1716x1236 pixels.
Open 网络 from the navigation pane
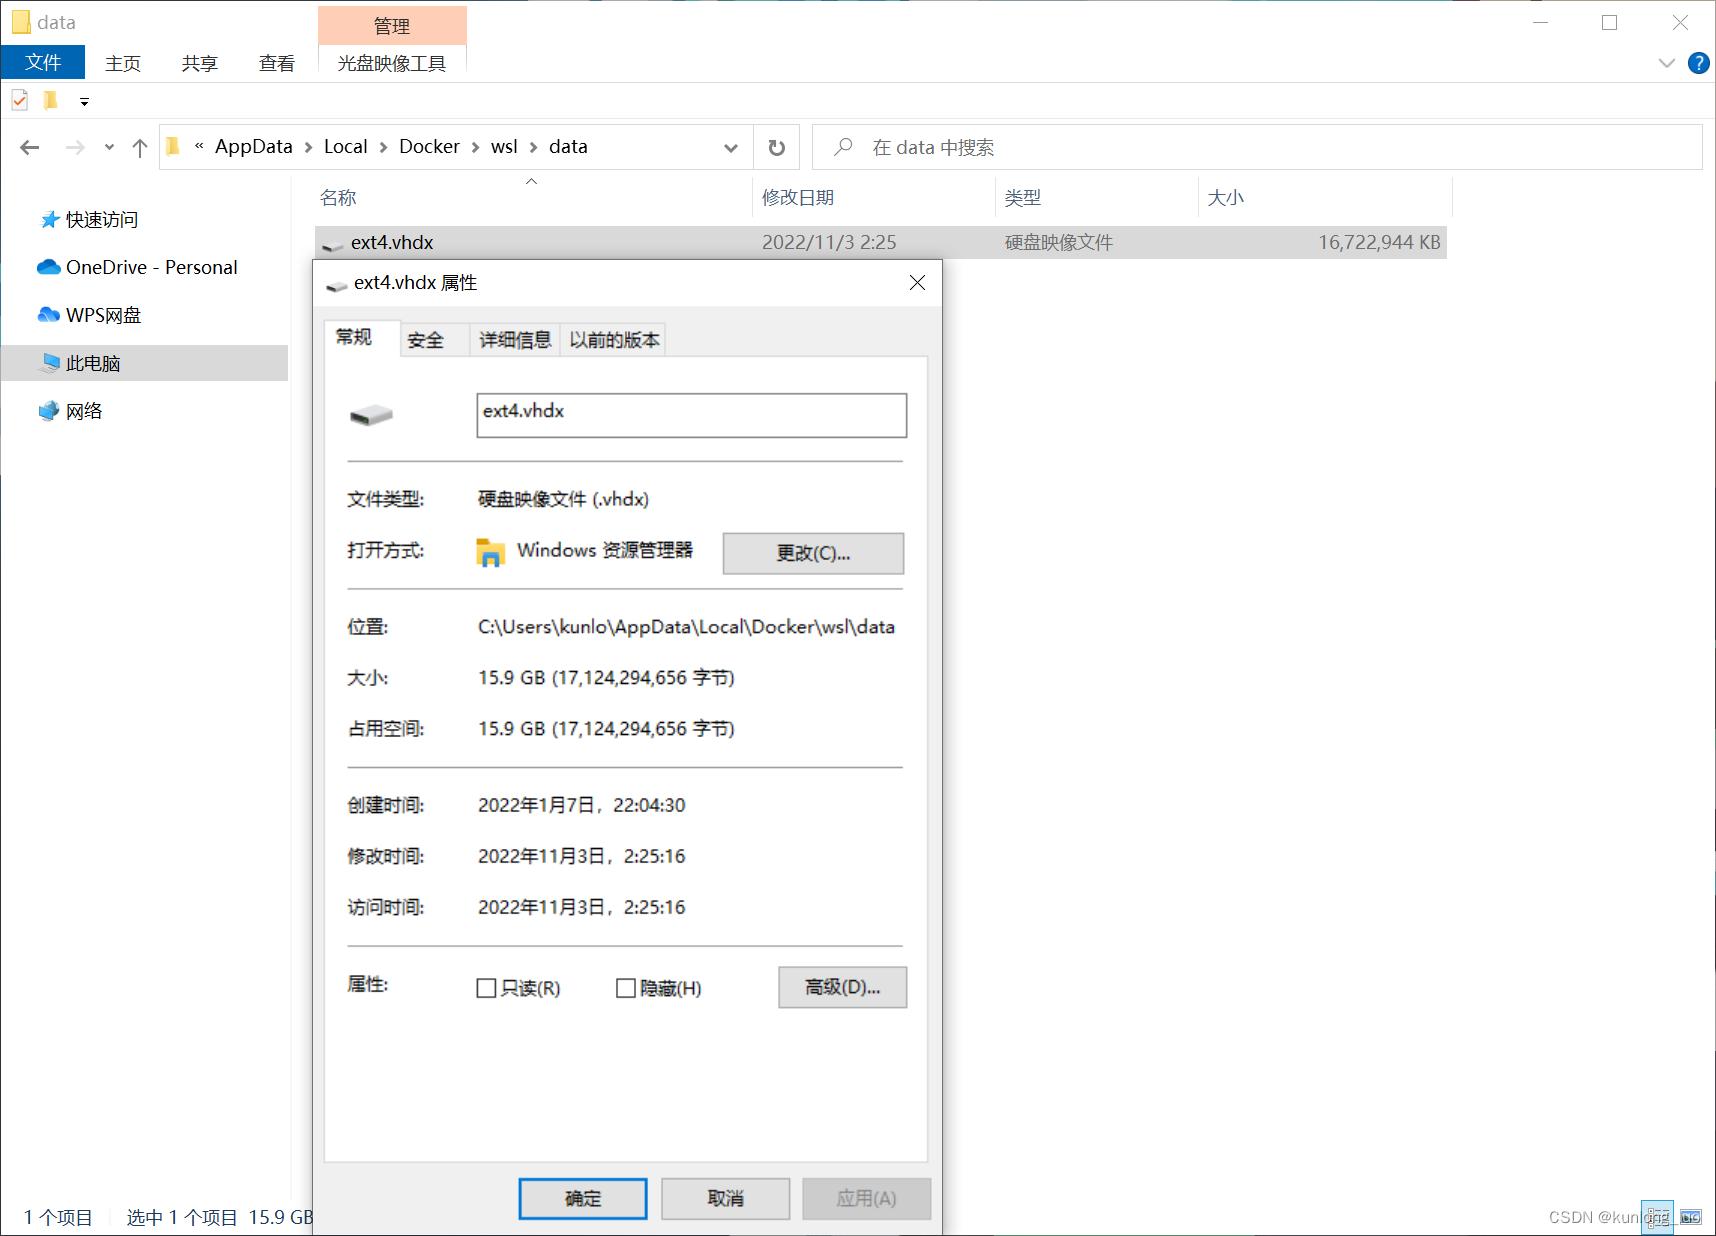point(83,410)
